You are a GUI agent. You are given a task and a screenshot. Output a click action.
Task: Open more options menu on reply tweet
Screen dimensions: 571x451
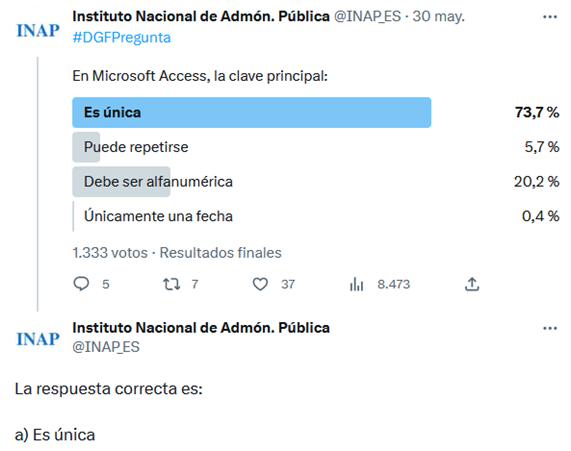[x=550, y=328]
